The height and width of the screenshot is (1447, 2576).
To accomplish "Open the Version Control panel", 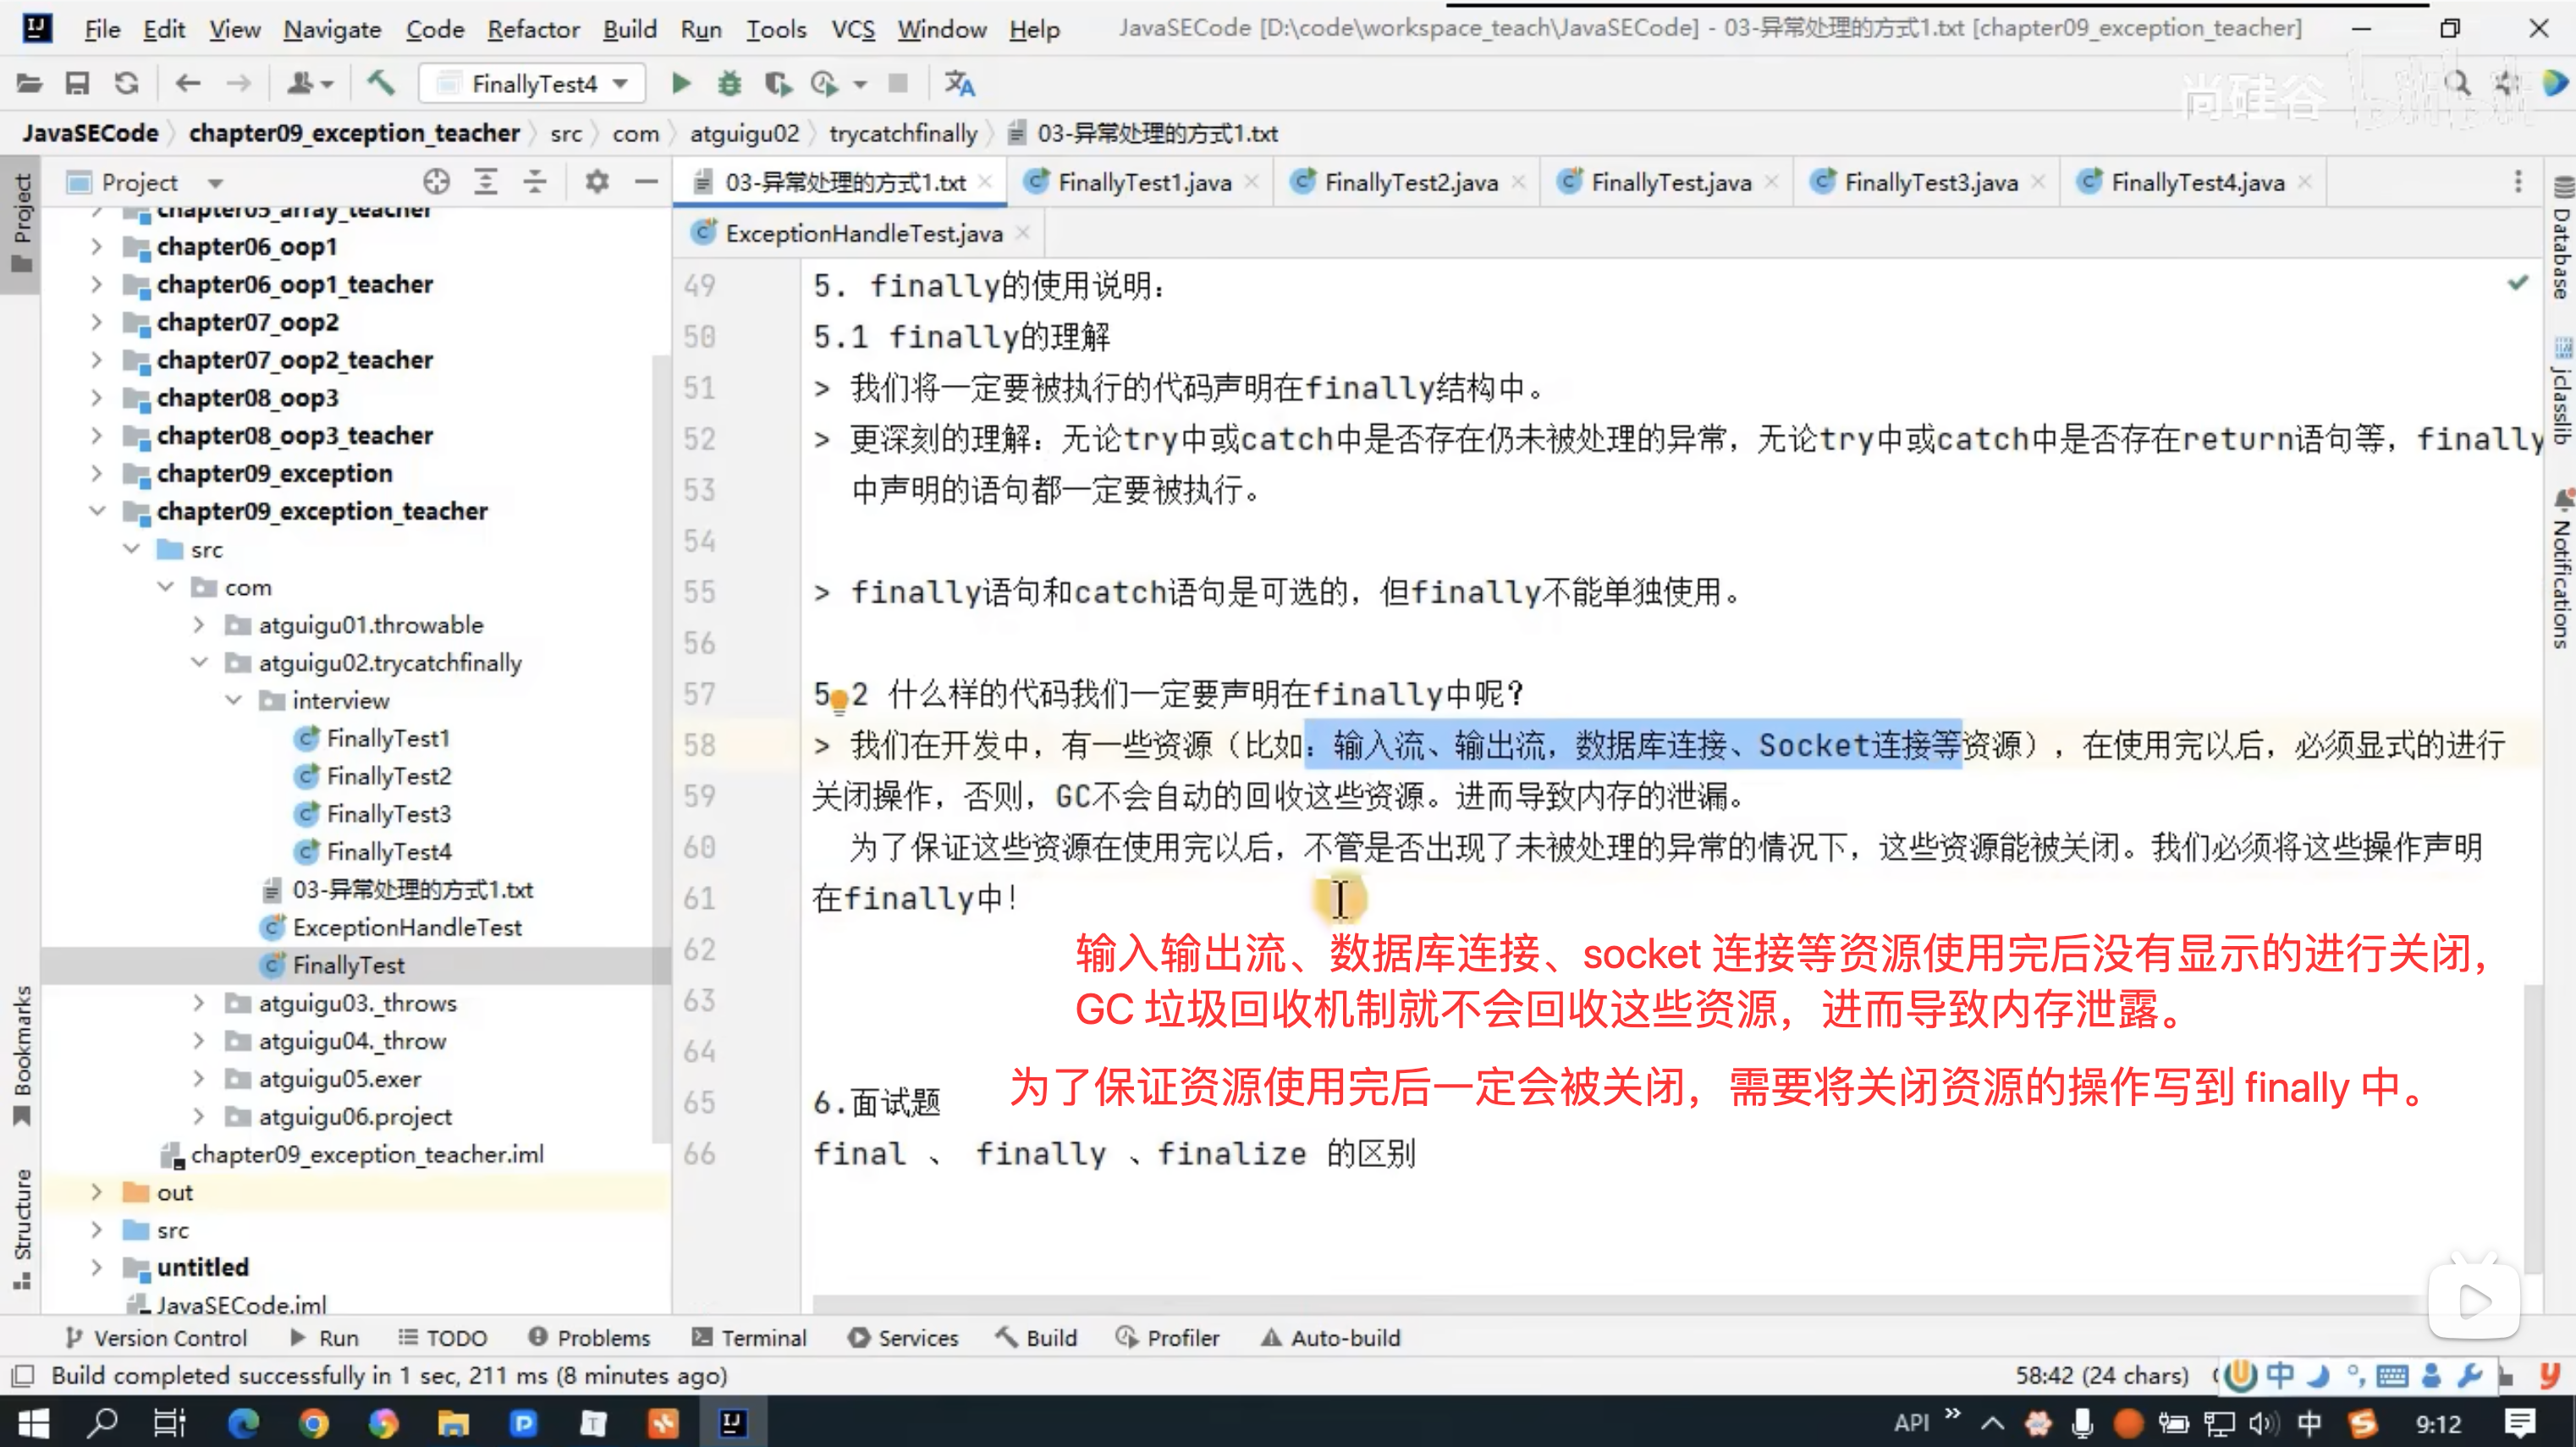I will (x=155, y=1338).
